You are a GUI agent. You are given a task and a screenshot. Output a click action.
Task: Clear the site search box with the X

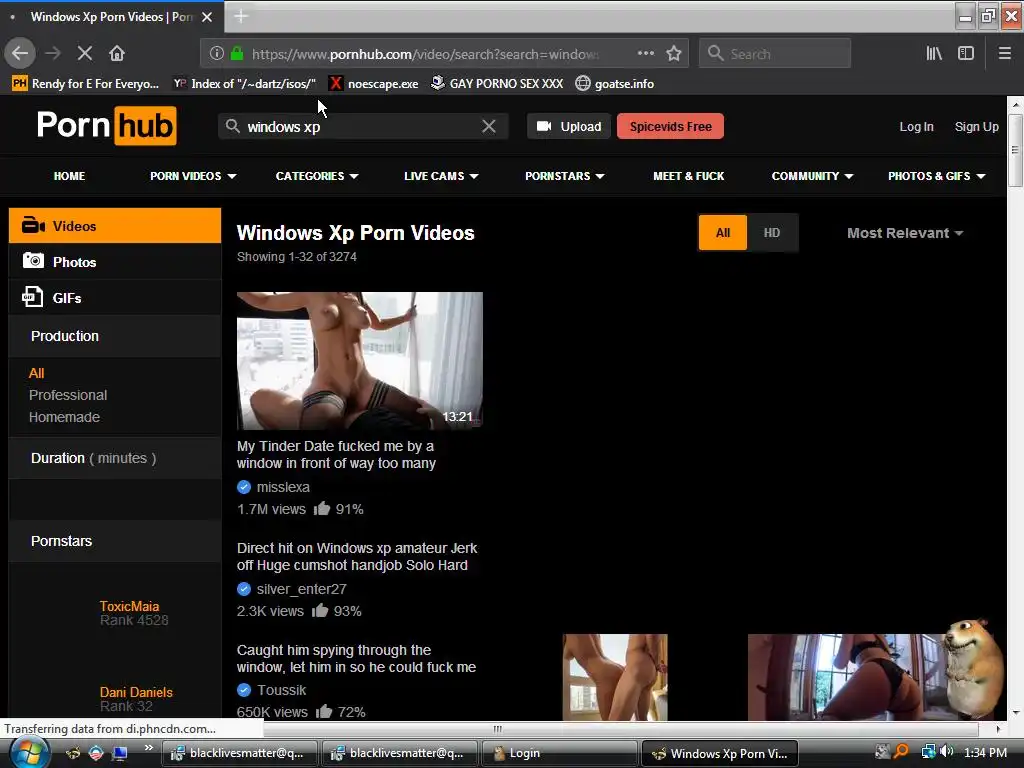tap(488, 126)
